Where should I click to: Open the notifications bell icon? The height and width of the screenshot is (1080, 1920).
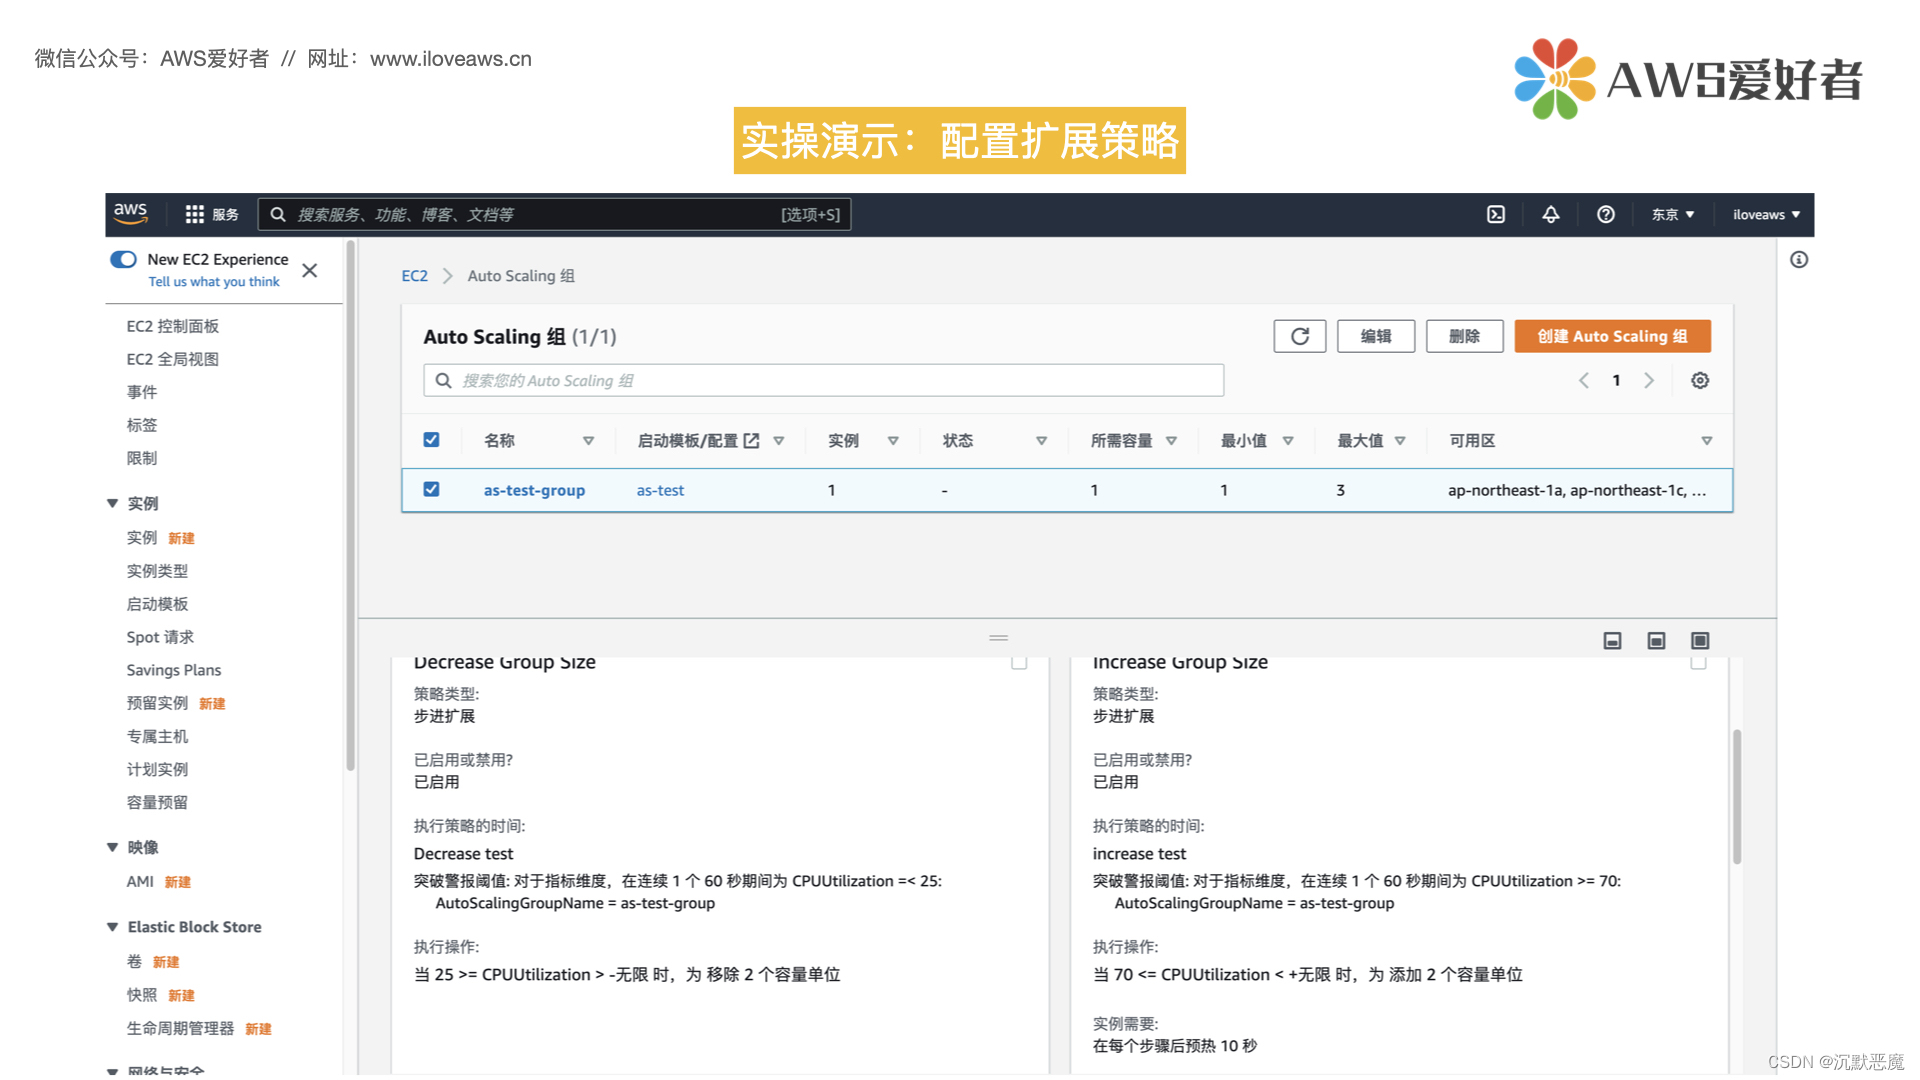coord(1551,214)
